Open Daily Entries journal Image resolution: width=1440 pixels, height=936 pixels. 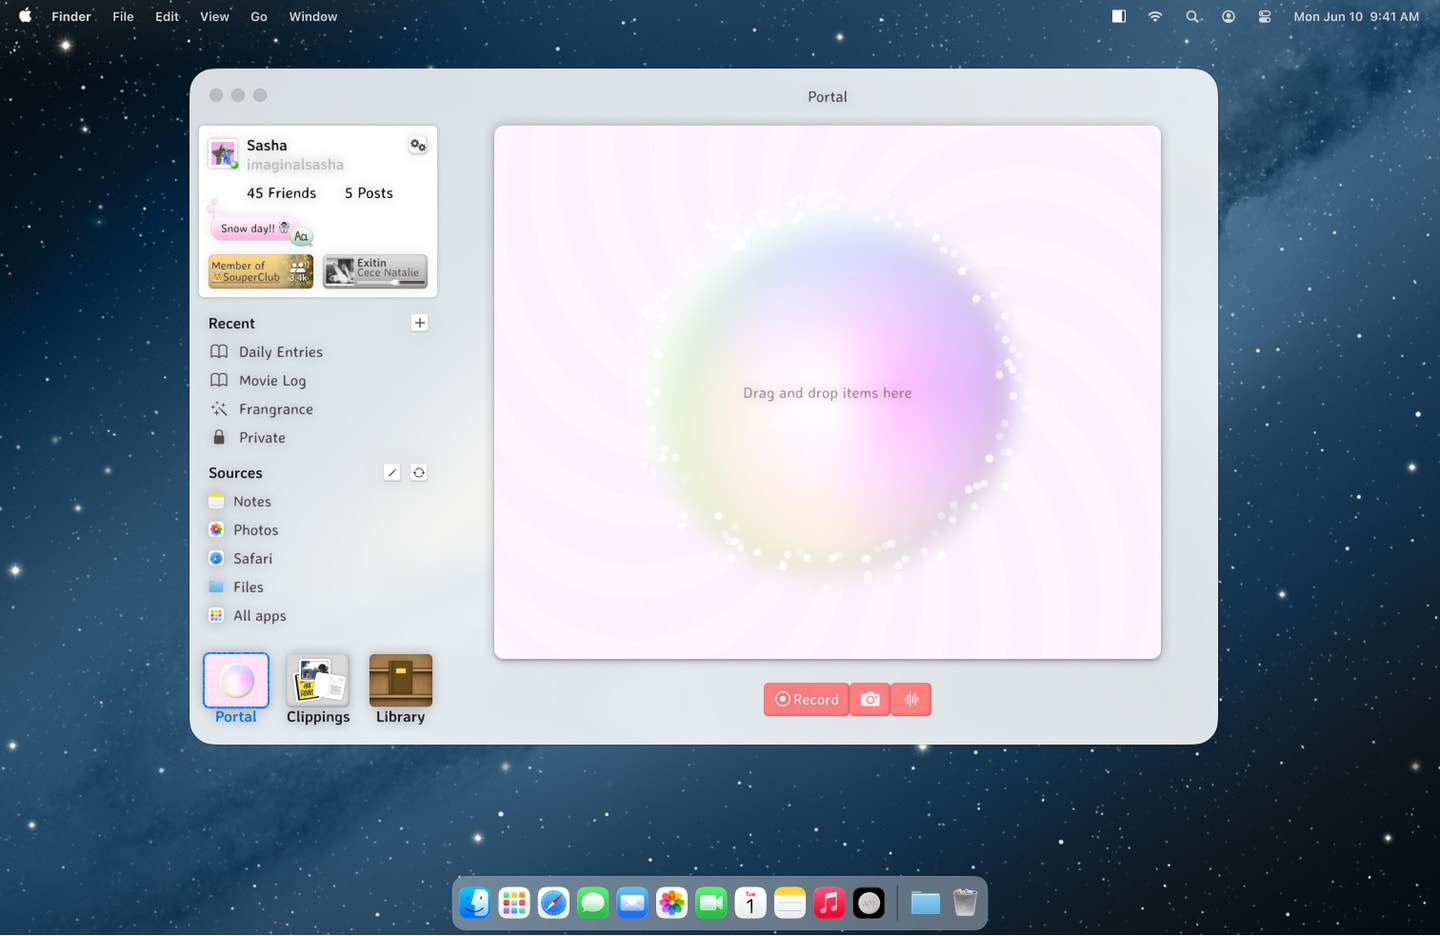click(x=266, y=352)
